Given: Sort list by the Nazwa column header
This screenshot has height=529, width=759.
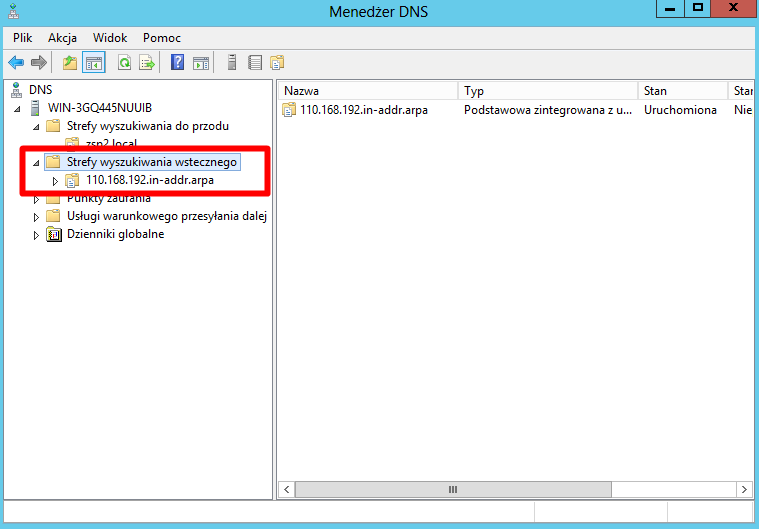Looking at the screenshot, I should (x=366, y=91).
